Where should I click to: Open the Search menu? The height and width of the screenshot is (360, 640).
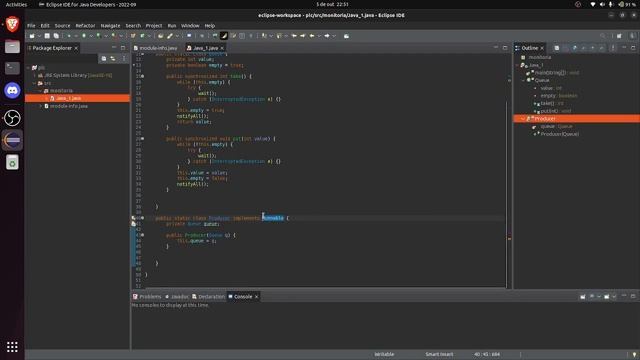pos(133,26)
